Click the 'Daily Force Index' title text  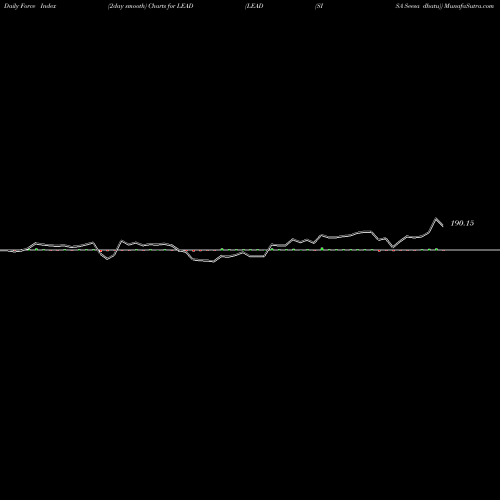[30, 6]
